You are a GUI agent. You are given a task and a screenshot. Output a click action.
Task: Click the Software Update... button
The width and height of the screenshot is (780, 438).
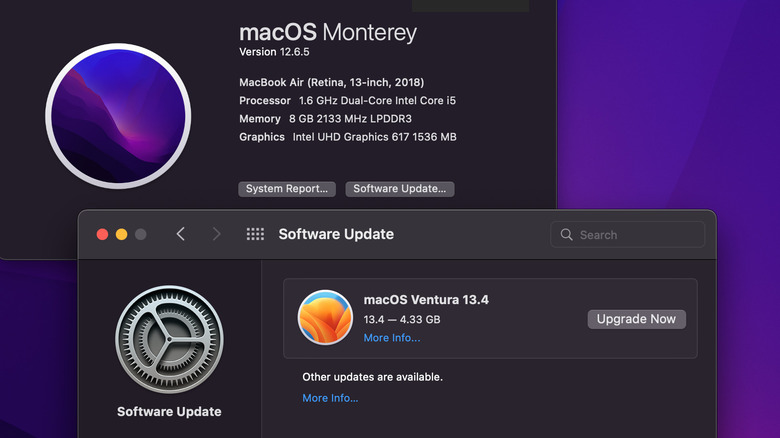coord(400,189)
